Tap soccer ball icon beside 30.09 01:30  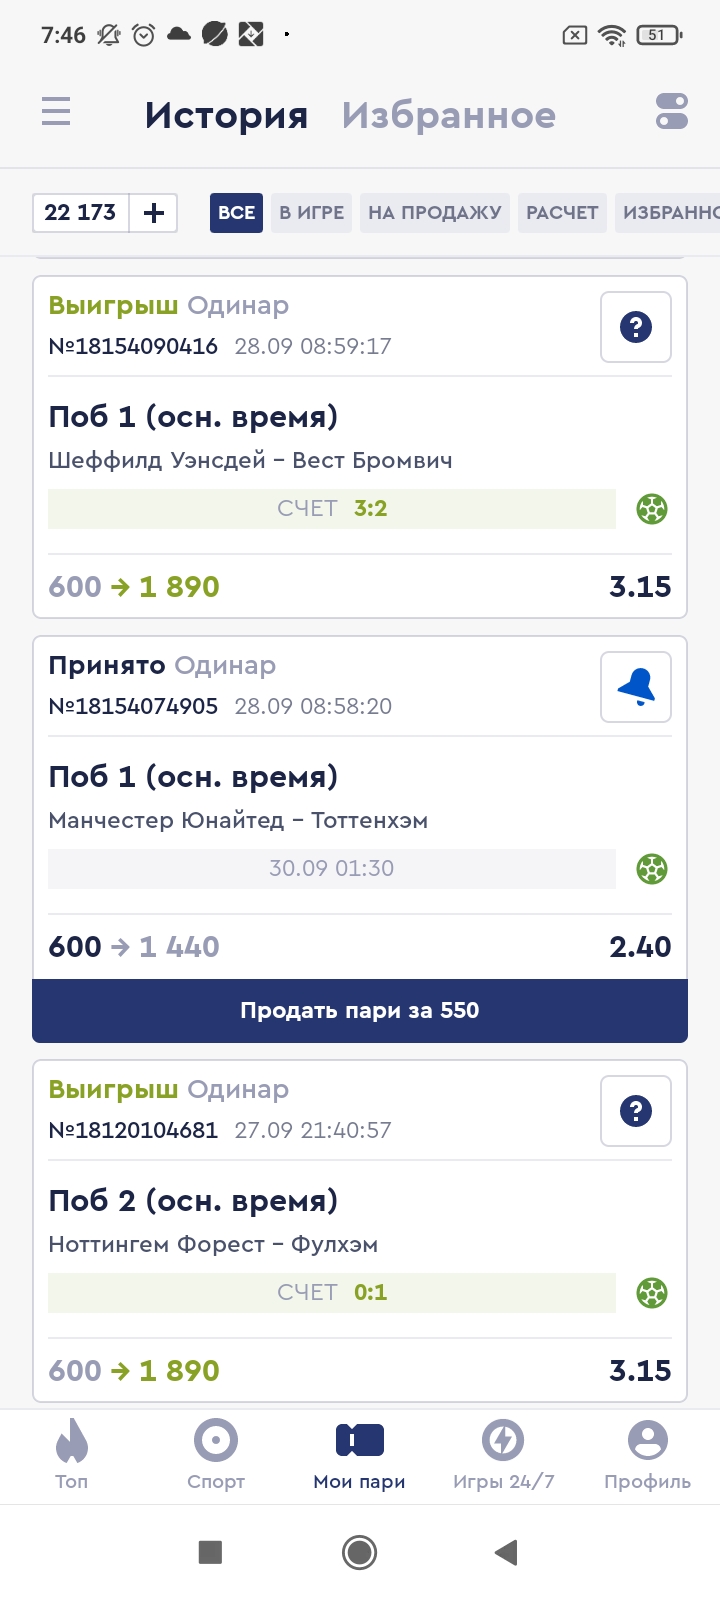652,869
